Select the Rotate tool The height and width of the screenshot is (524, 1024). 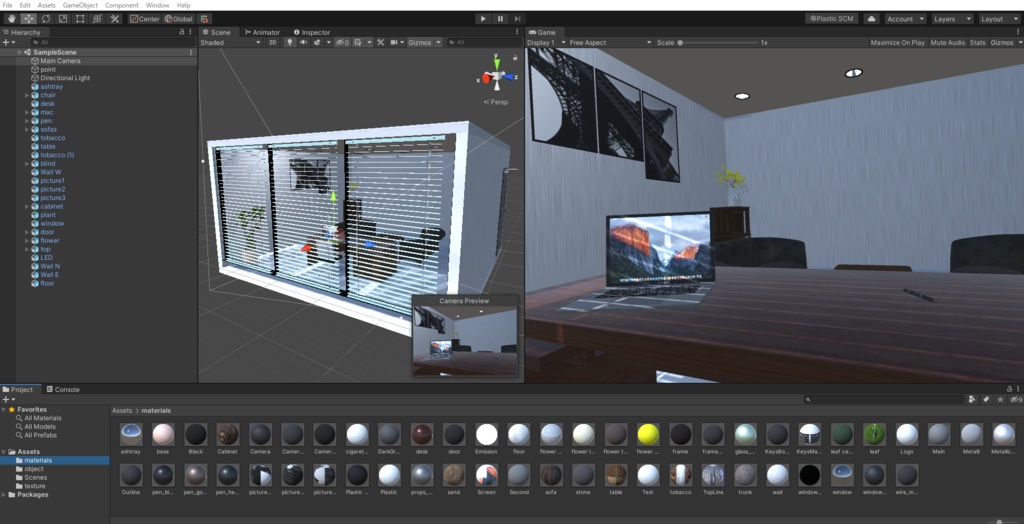(46, 19)
